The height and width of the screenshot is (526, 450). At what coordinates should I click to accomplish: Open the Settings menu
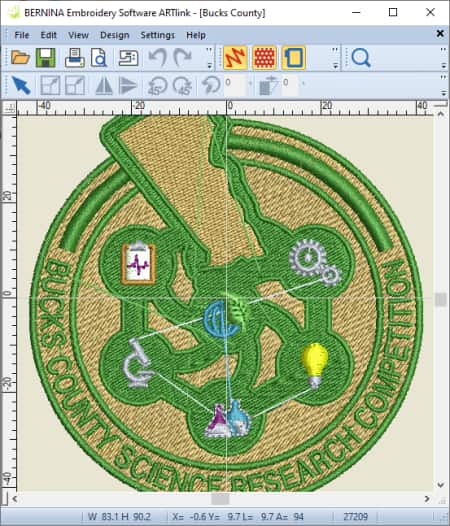(x=157, y=35)
